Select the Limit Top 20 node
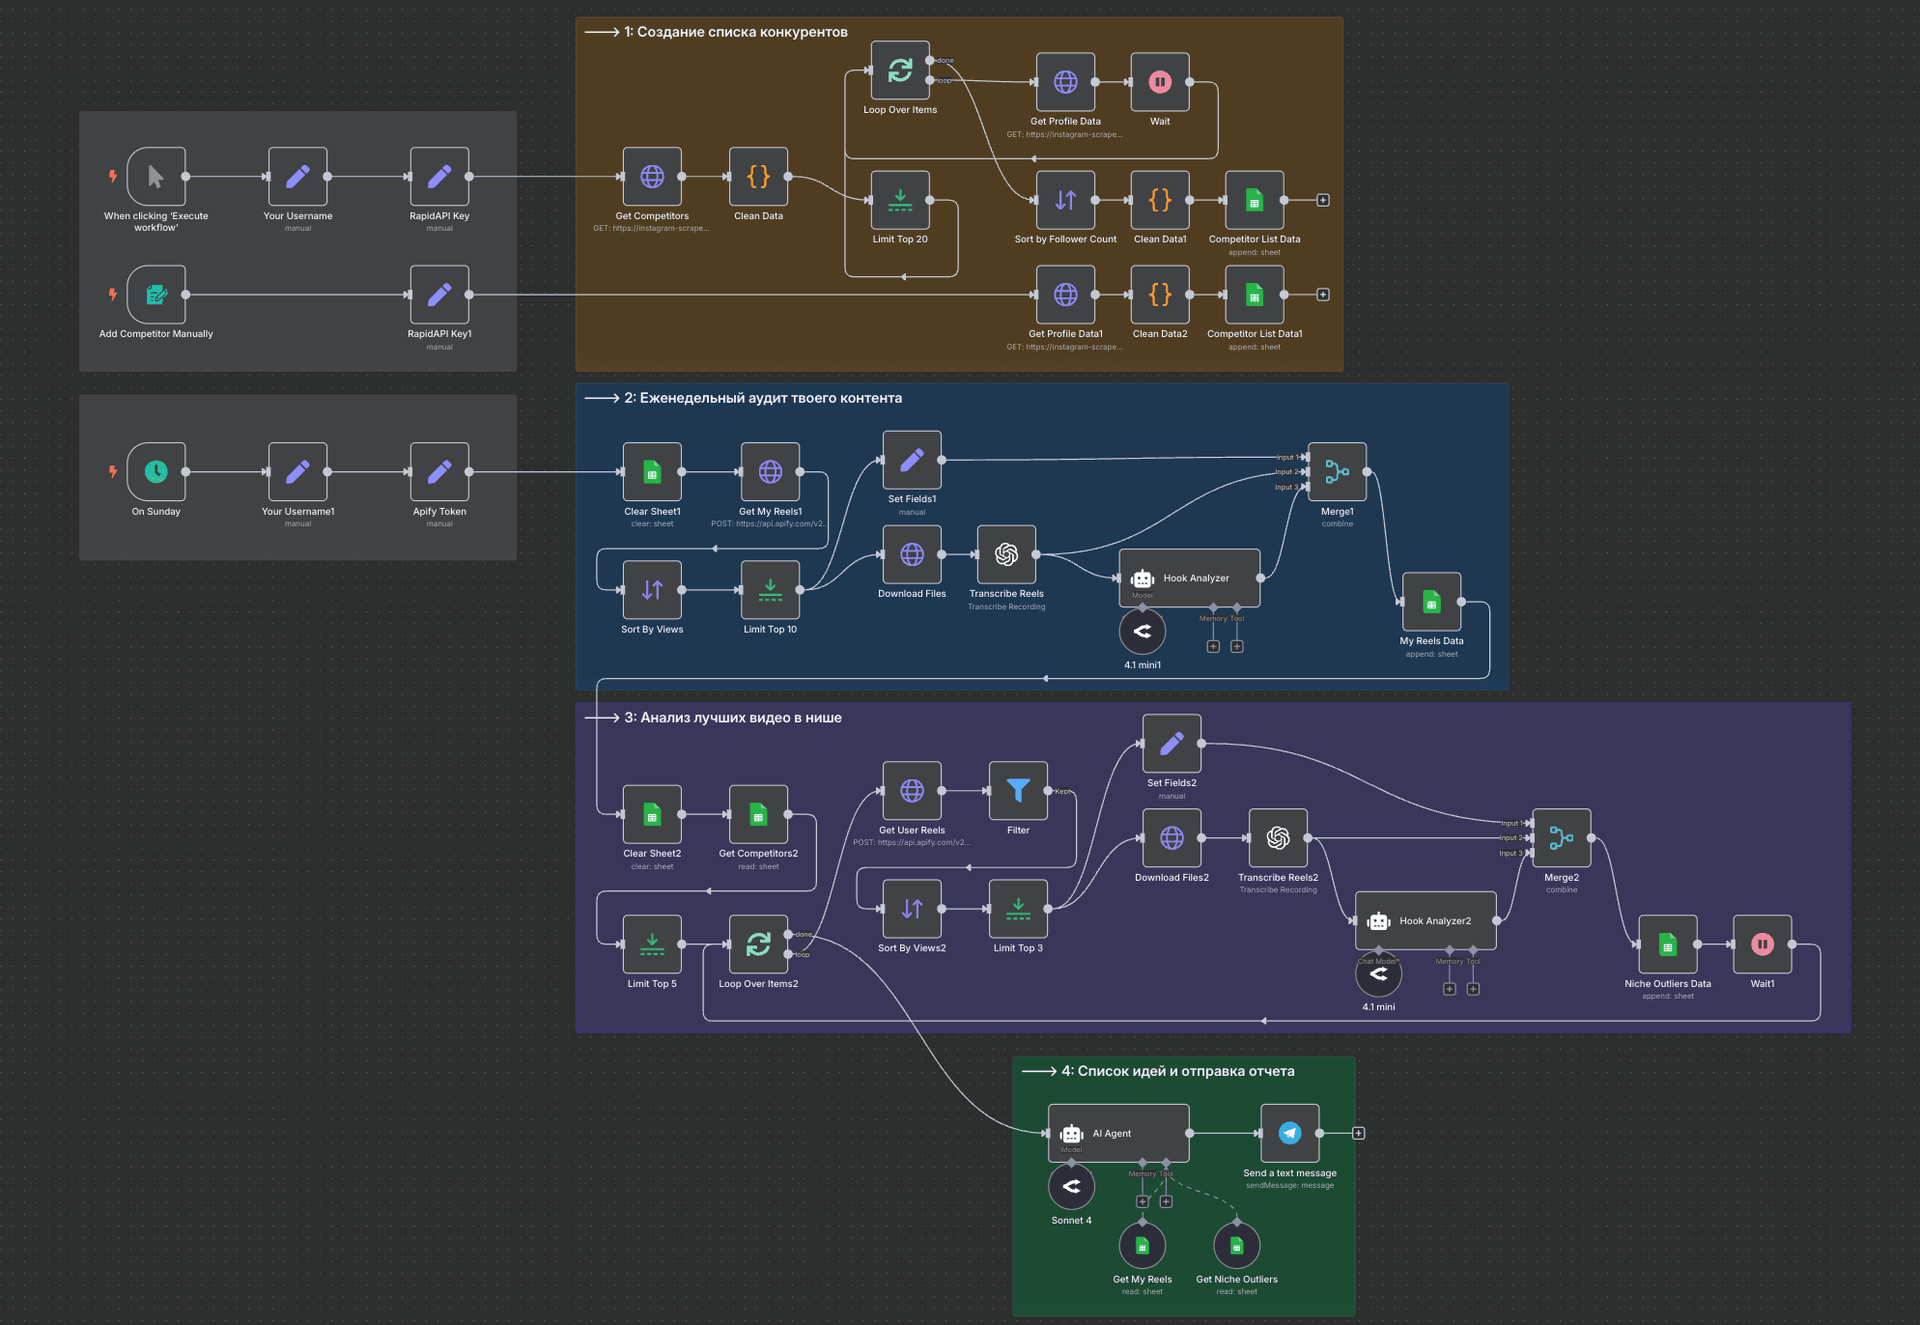 (900, 199)
